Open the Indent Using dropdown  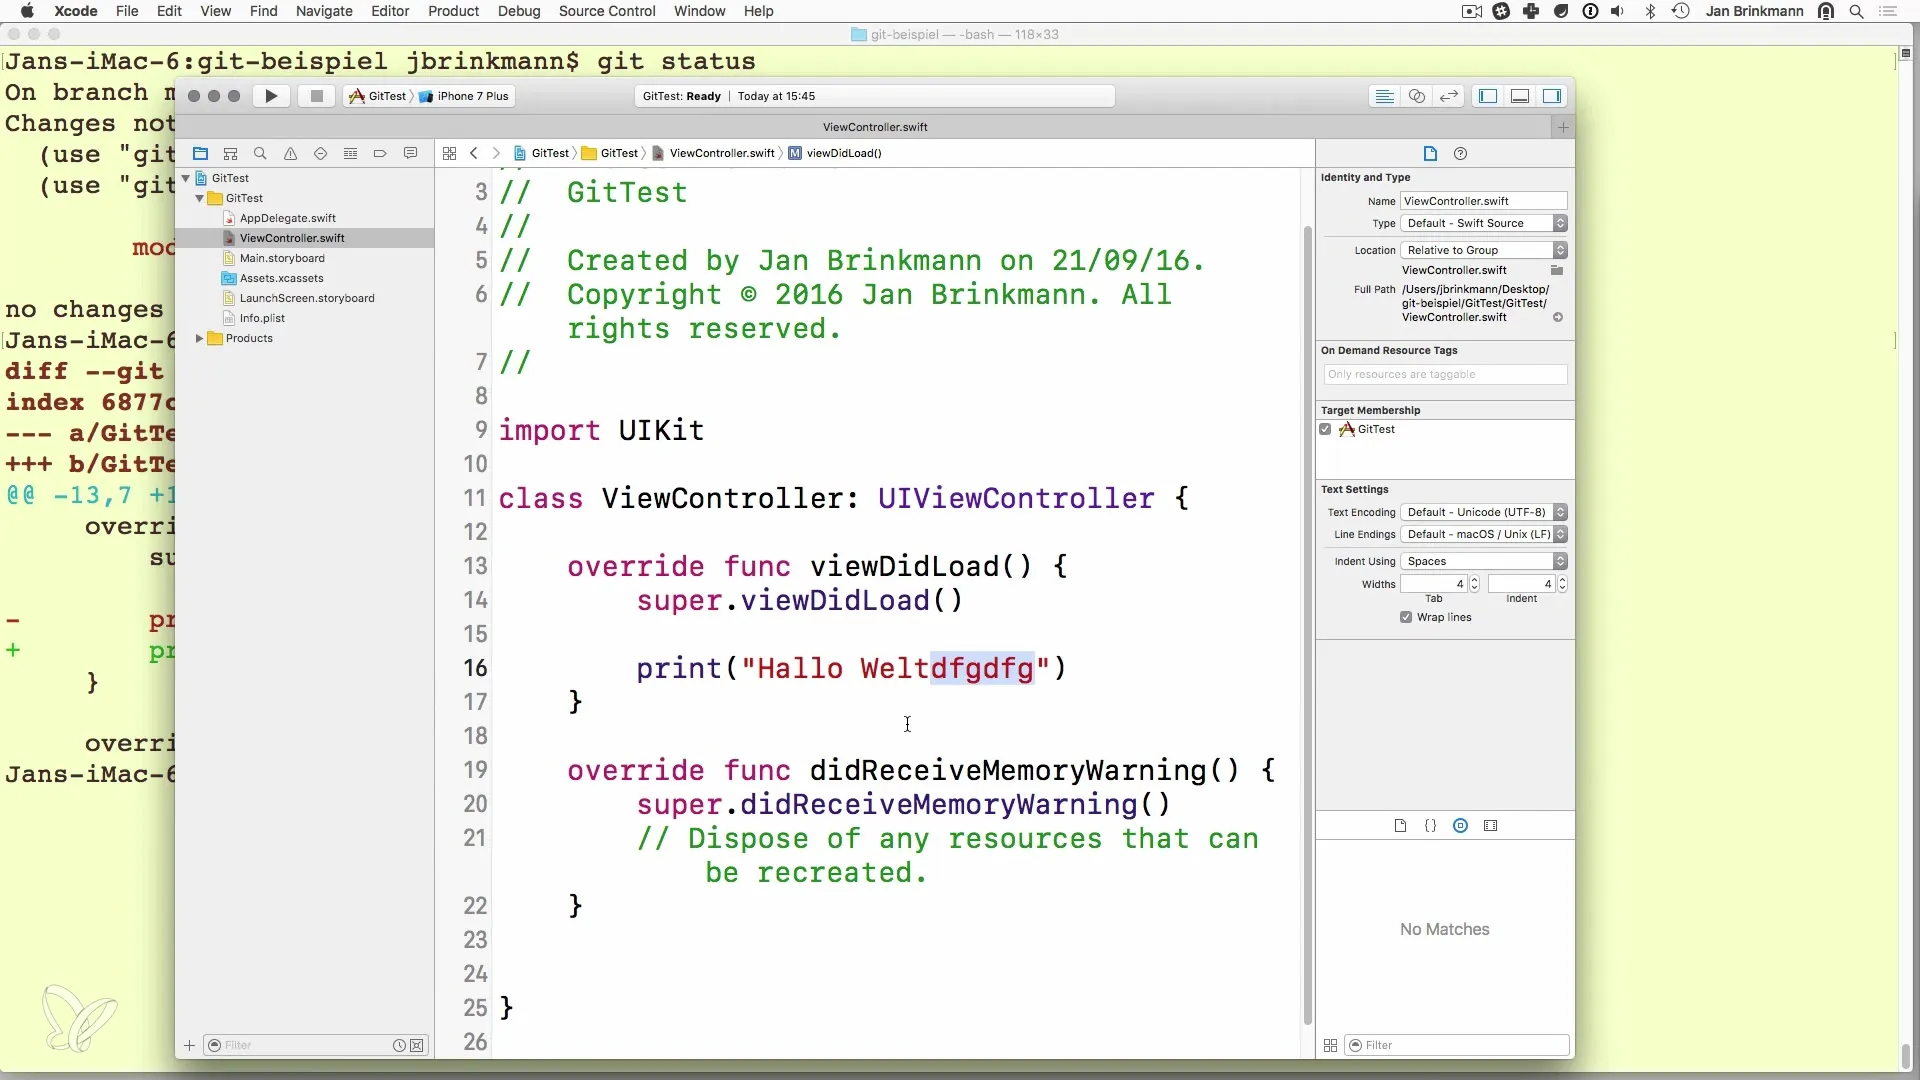click(x=1484, y=561)
